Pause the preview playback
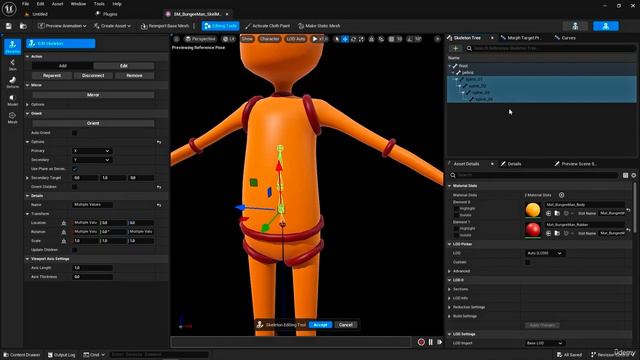Image resolution: width=640 pixels, height=360 pixels. pos(431,342)
